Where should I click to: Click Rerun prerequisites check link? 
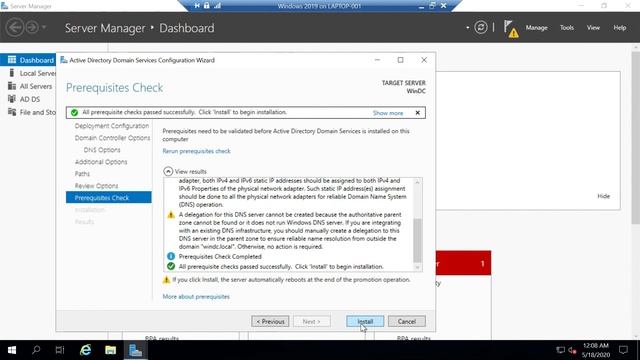[196, 151]
